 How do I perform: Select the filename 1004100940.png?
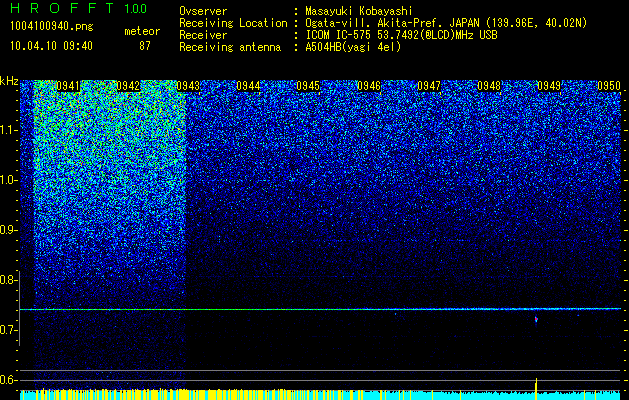(52, 27)
